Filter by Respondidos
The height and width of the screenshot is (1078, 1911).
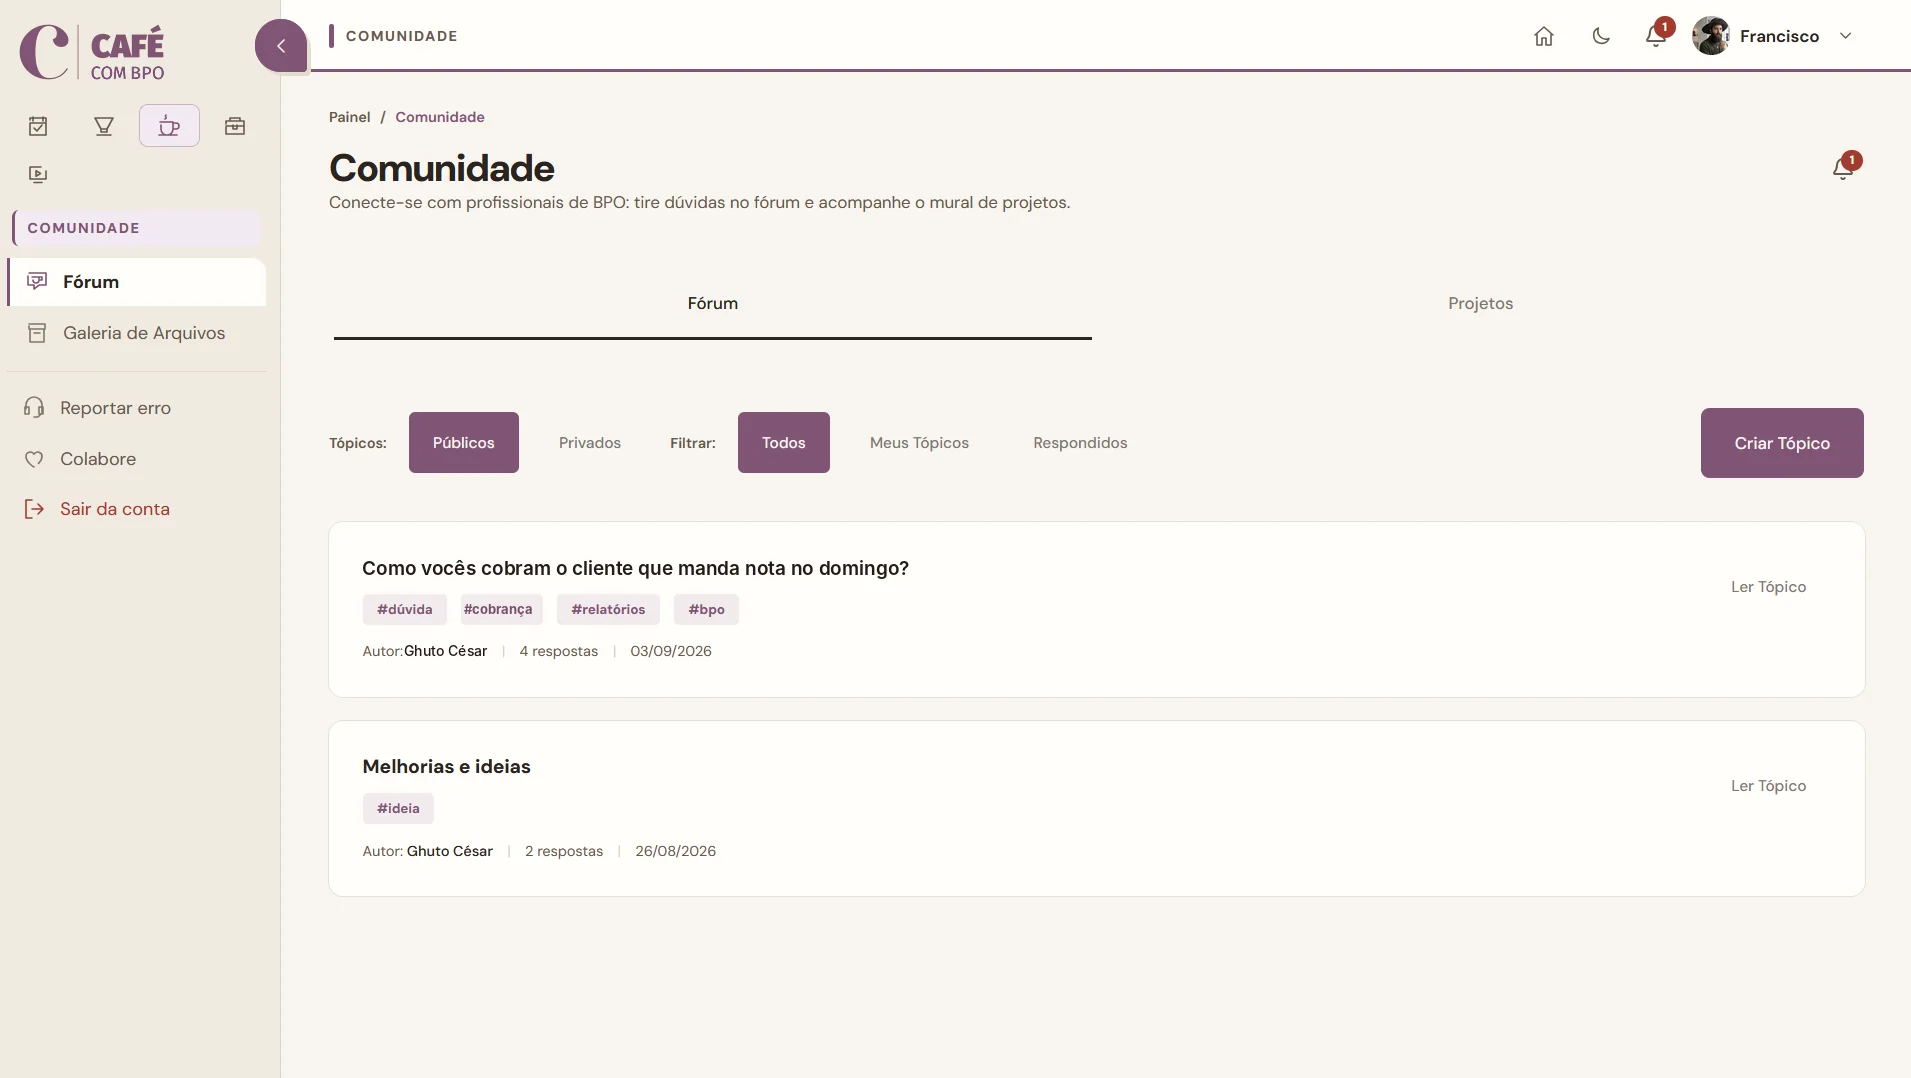coord(1080,443)
